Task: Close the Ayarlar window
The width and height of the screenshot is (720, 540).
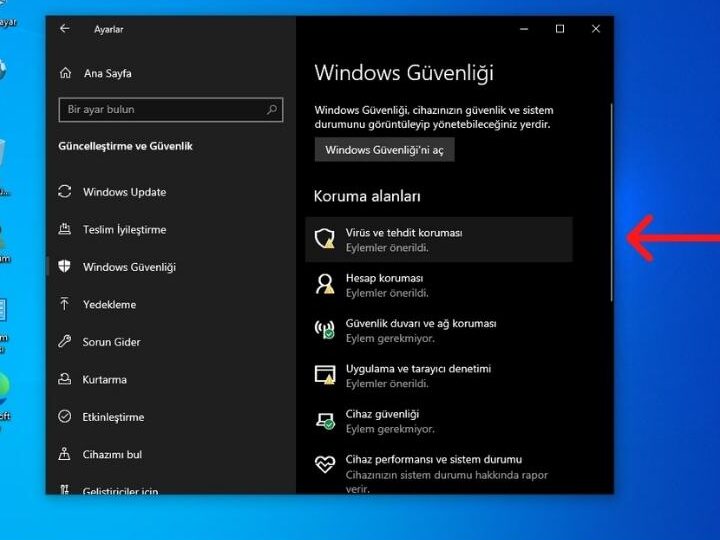Action: tap(596, 29)
